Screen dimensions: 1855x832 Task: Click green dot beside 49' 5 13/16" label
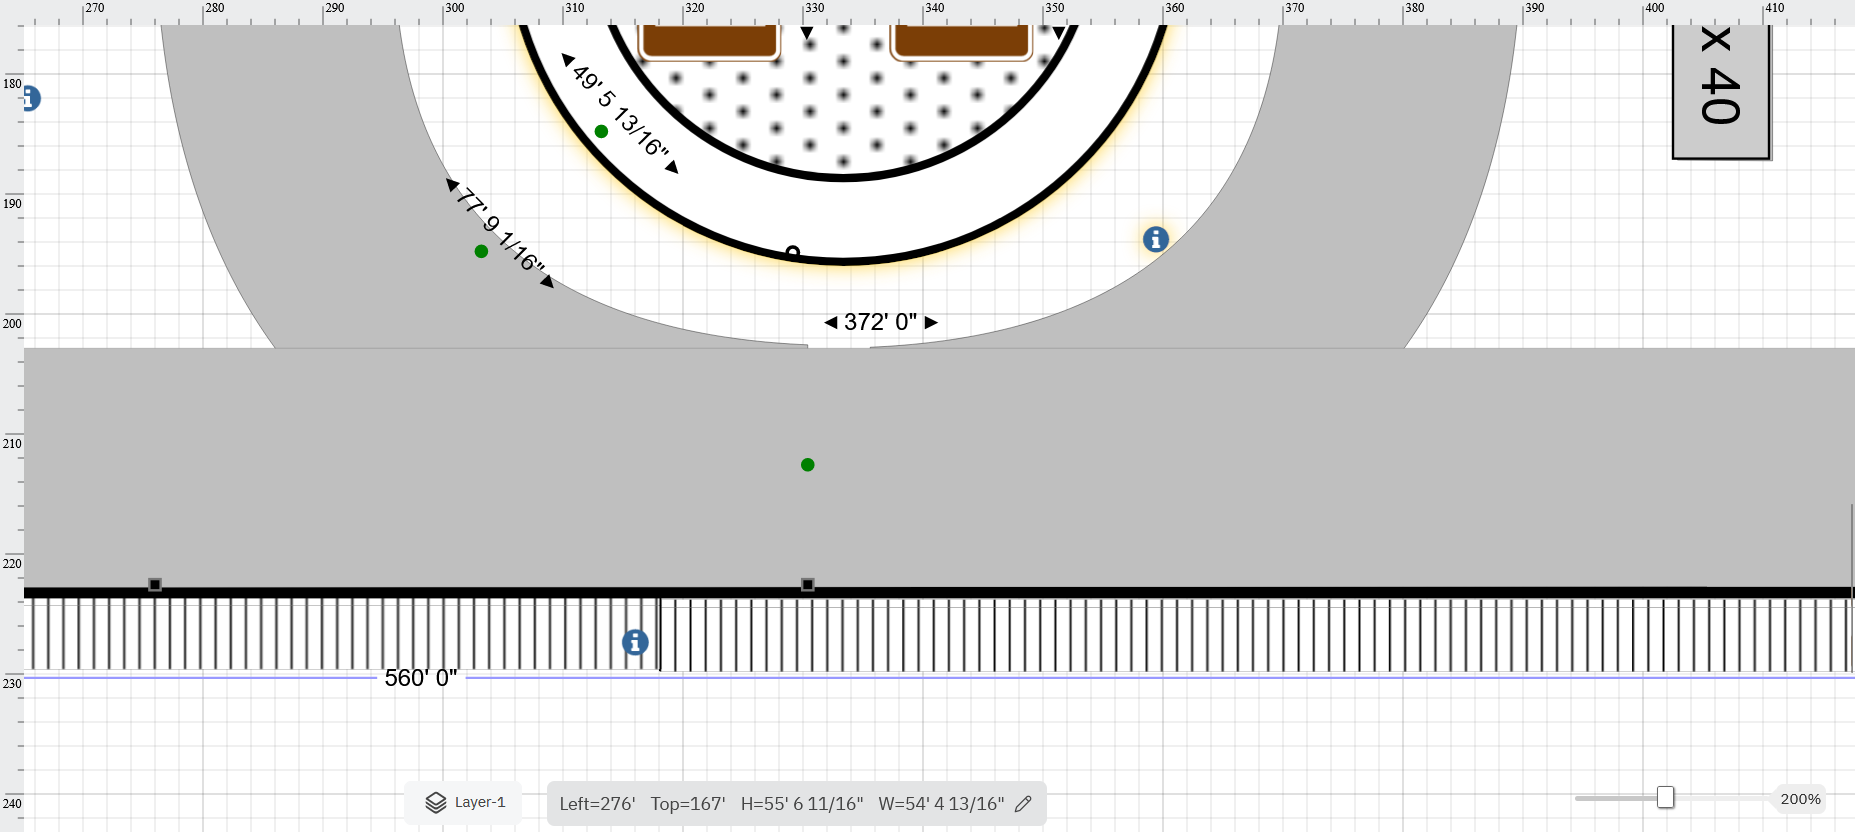tap(601, 132)
